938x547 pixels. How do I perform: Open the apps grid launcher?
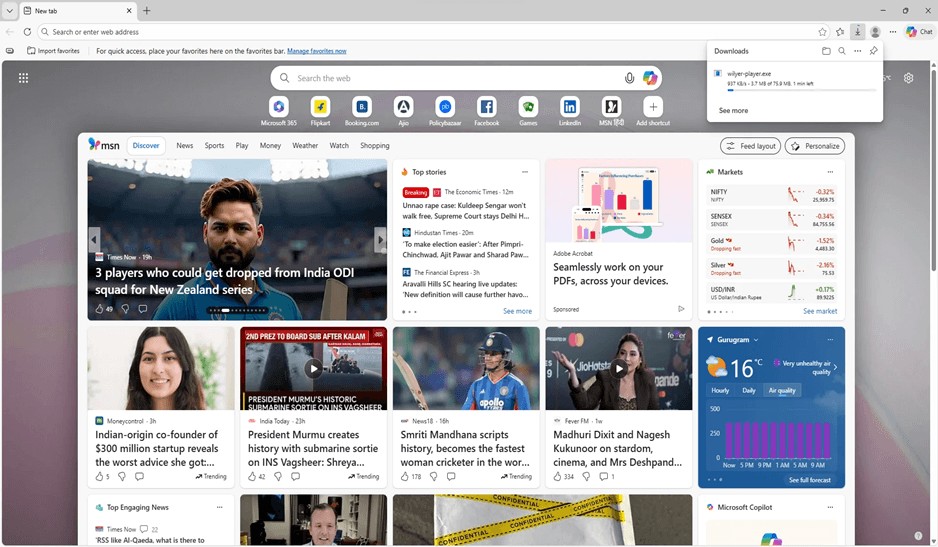23,78
